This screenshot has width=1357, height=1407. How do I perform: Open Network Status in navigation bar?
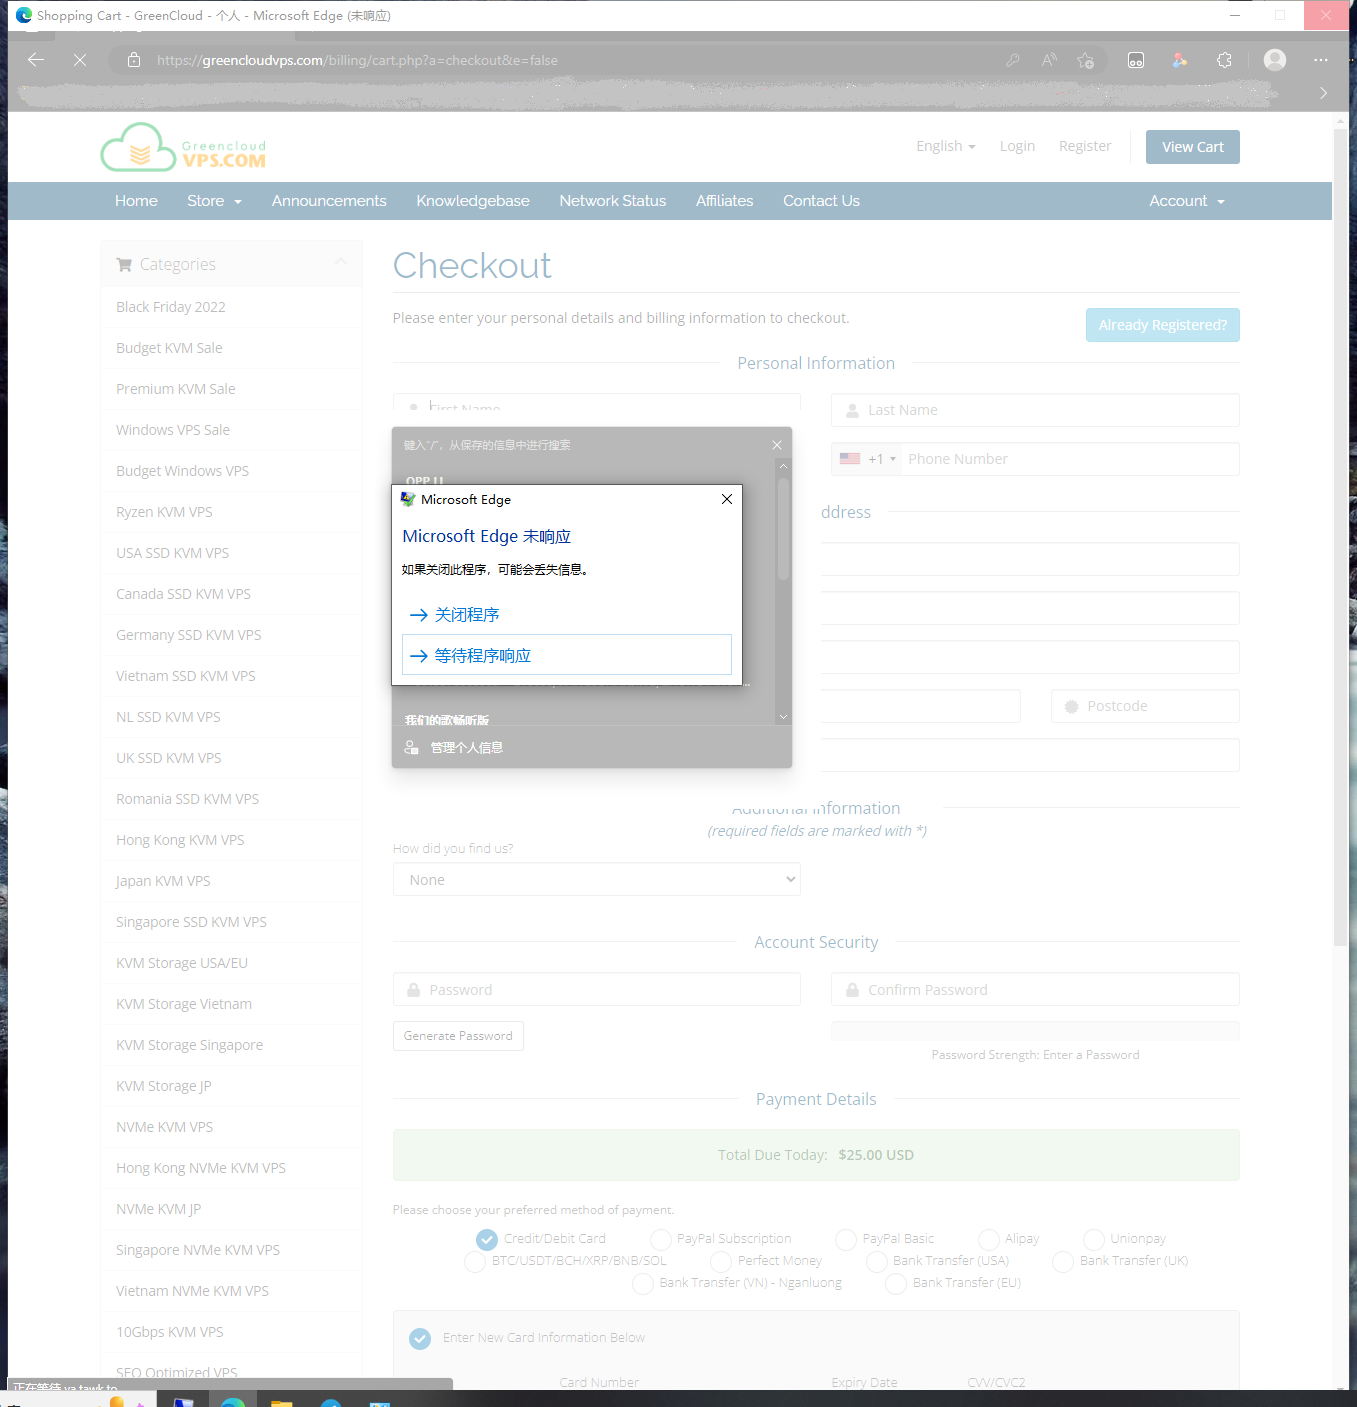click(x=613, y=201)
